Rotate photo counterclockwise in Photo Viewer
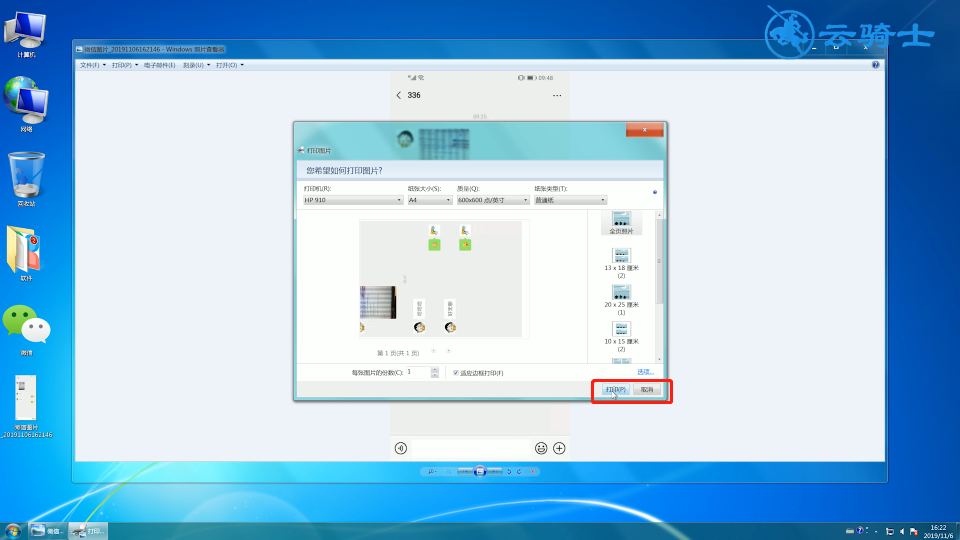Image resolution: width=960 pixels, height=540 pixels. (509, 471)
